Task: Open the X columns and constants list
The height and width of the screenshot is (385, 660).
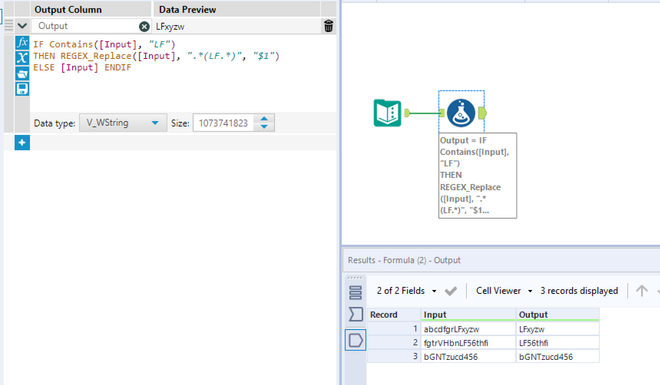Action: point(22,58)
